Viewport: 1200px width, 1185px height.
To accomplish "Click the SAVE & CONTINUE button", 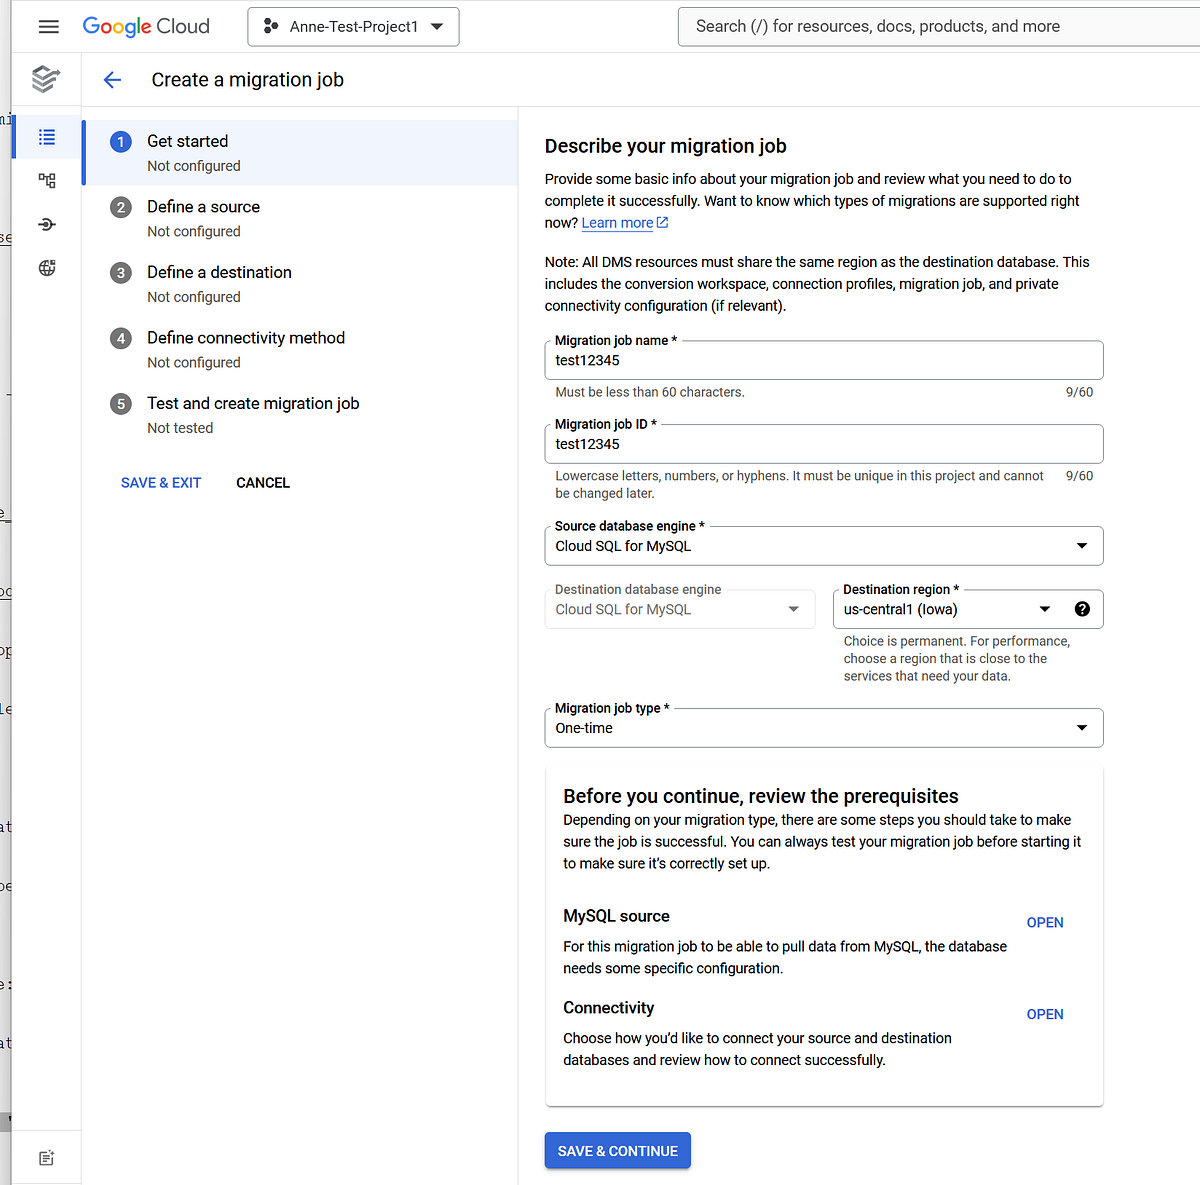I will pos(617,1150).
